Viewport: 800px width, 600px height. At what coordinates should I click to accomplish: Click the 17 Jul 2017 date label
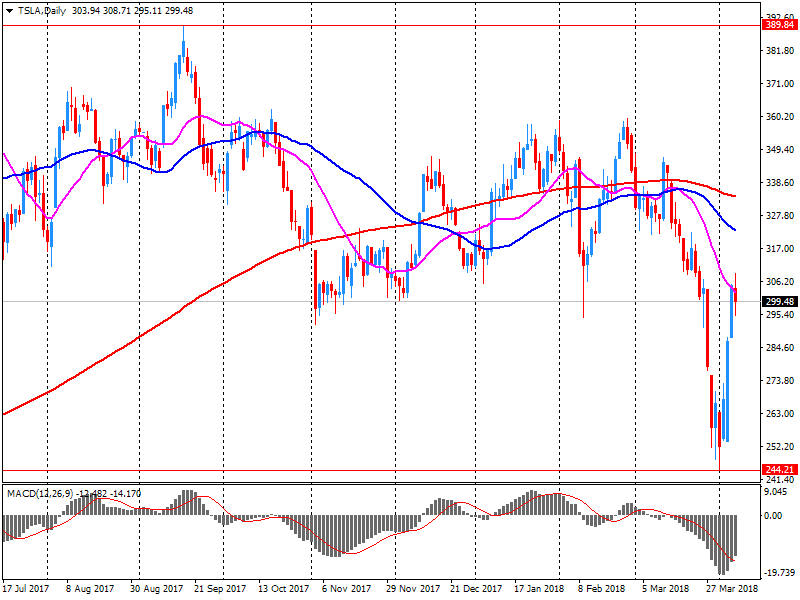[26, 589]
